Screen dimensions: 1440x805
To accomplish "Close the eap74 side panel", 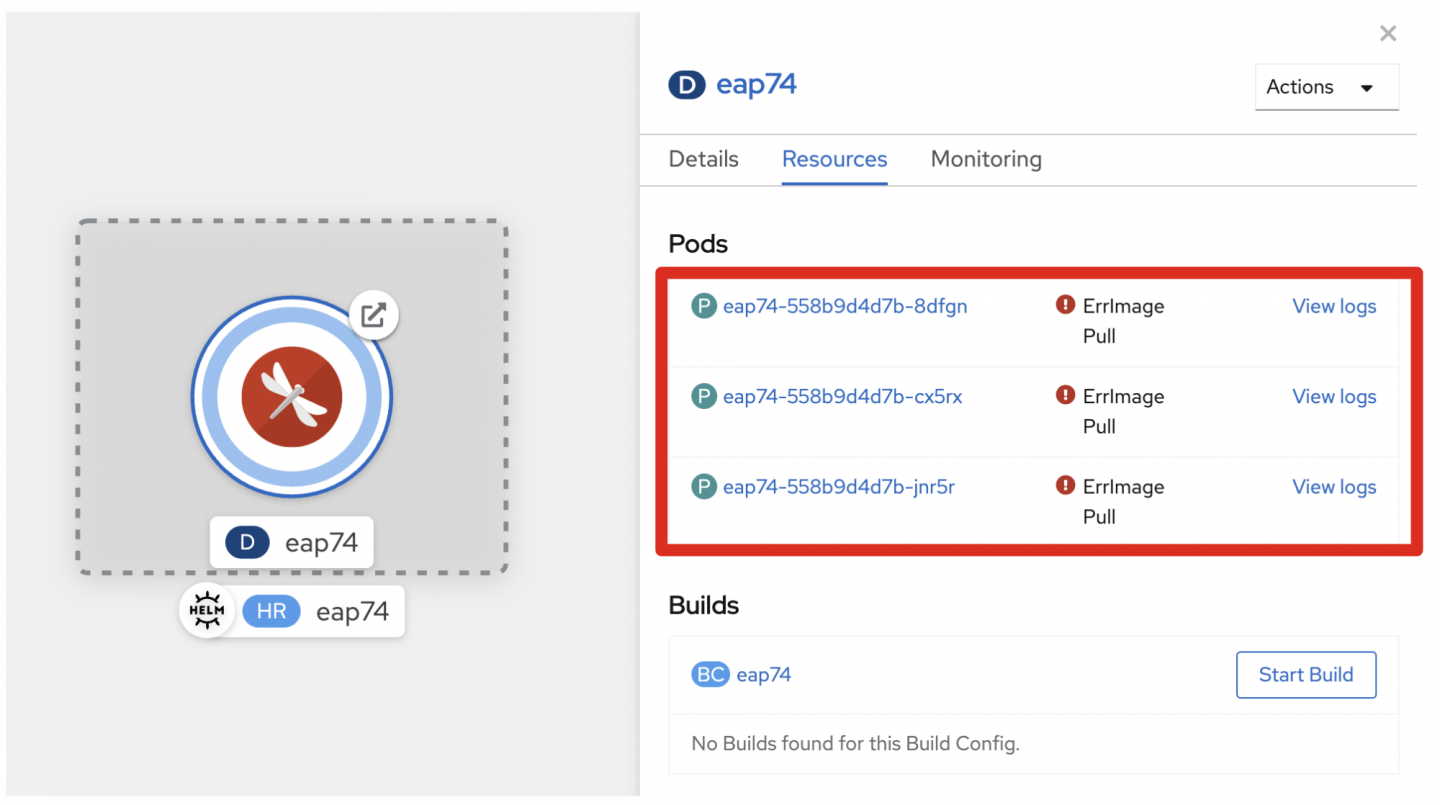I will (1387, 34).
